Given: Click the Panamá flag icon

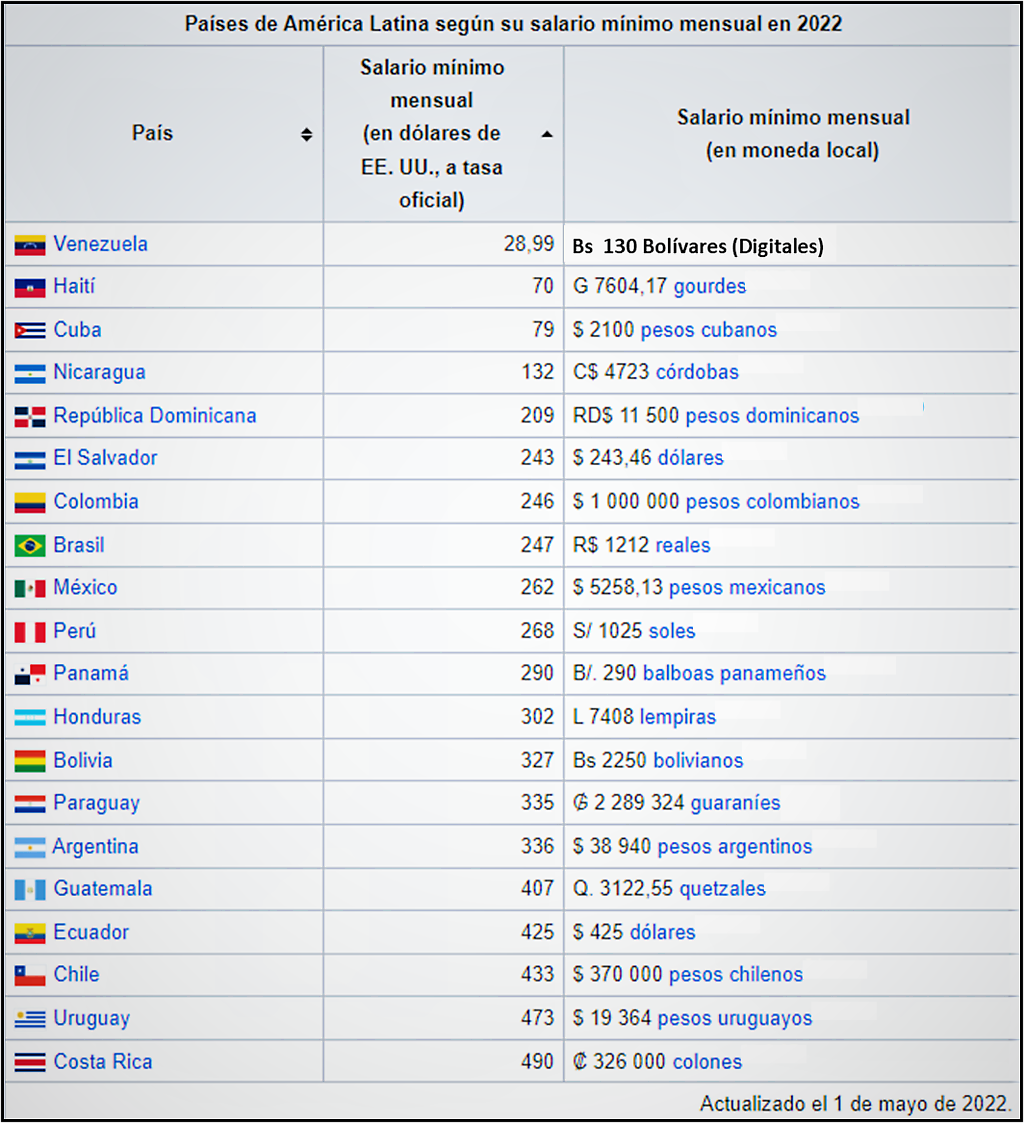Looking at the screenshot, I should [x=30, y=675].
